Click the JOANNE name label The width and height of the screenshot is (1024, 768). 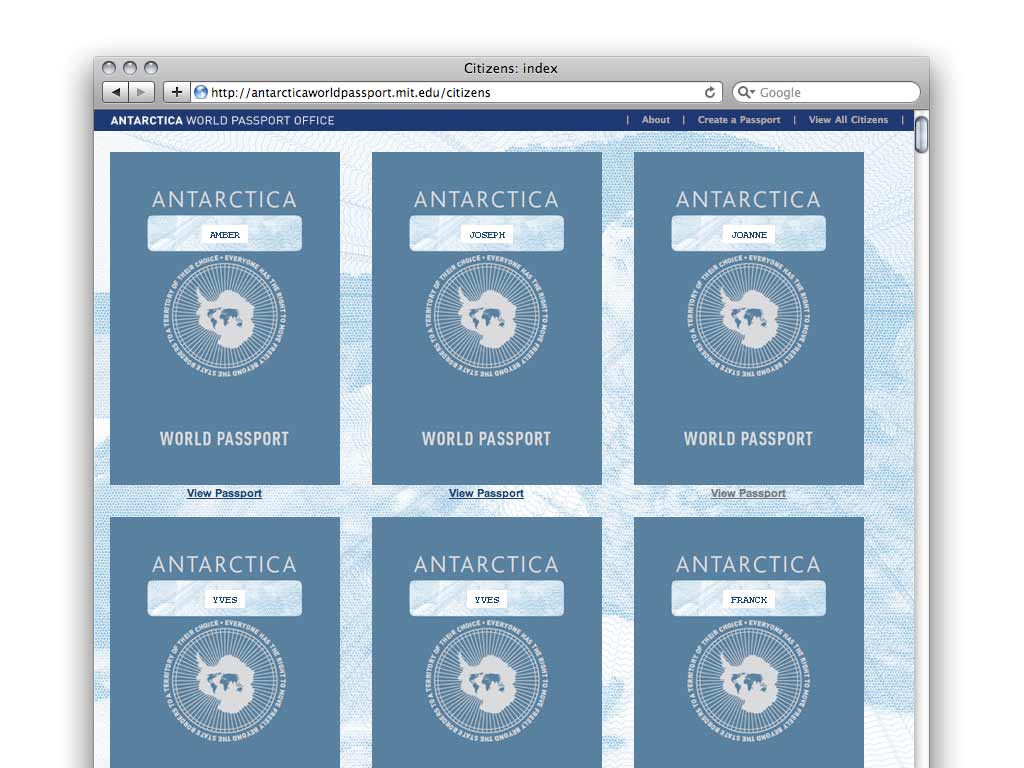[749, 234]
